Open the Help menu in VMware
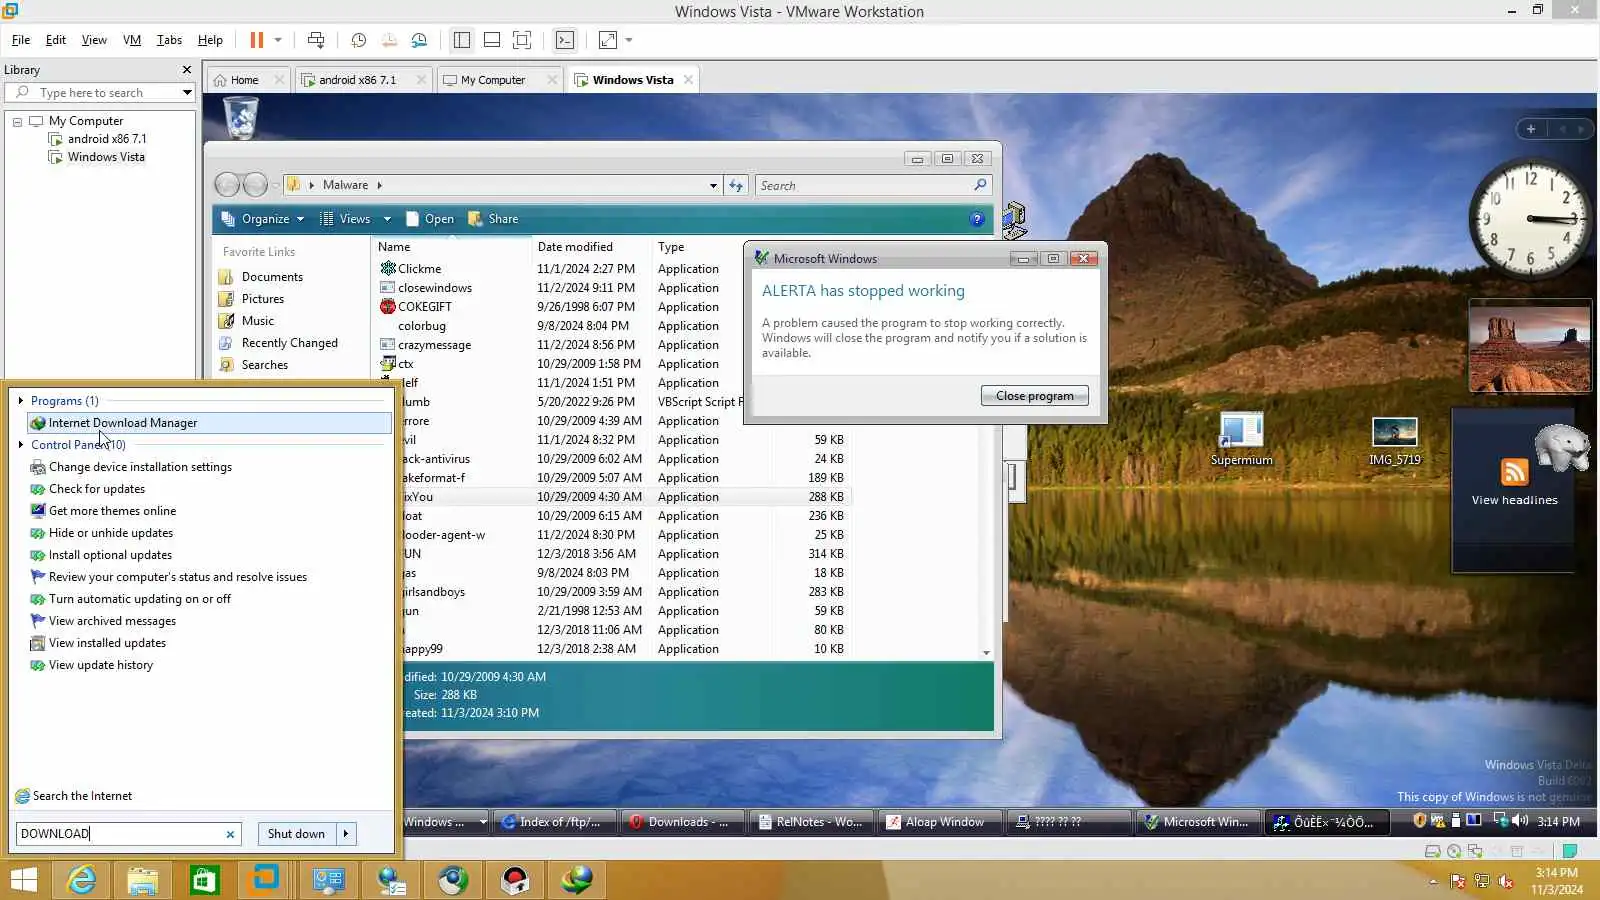Image resolution: width=1600 pixels, height=900 pixels. click(x=210, y=40)
